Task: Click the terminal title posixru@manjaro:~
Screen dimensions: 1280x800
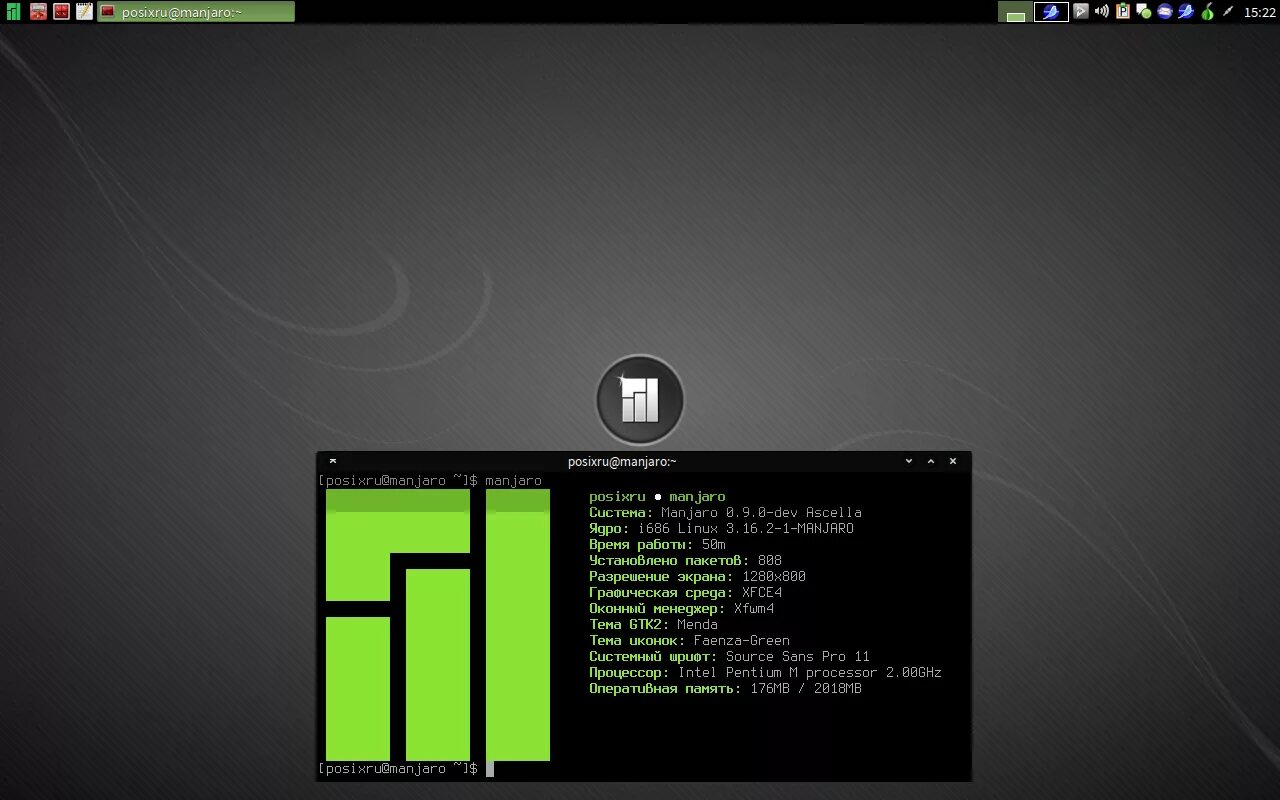Action: [622, 461]
